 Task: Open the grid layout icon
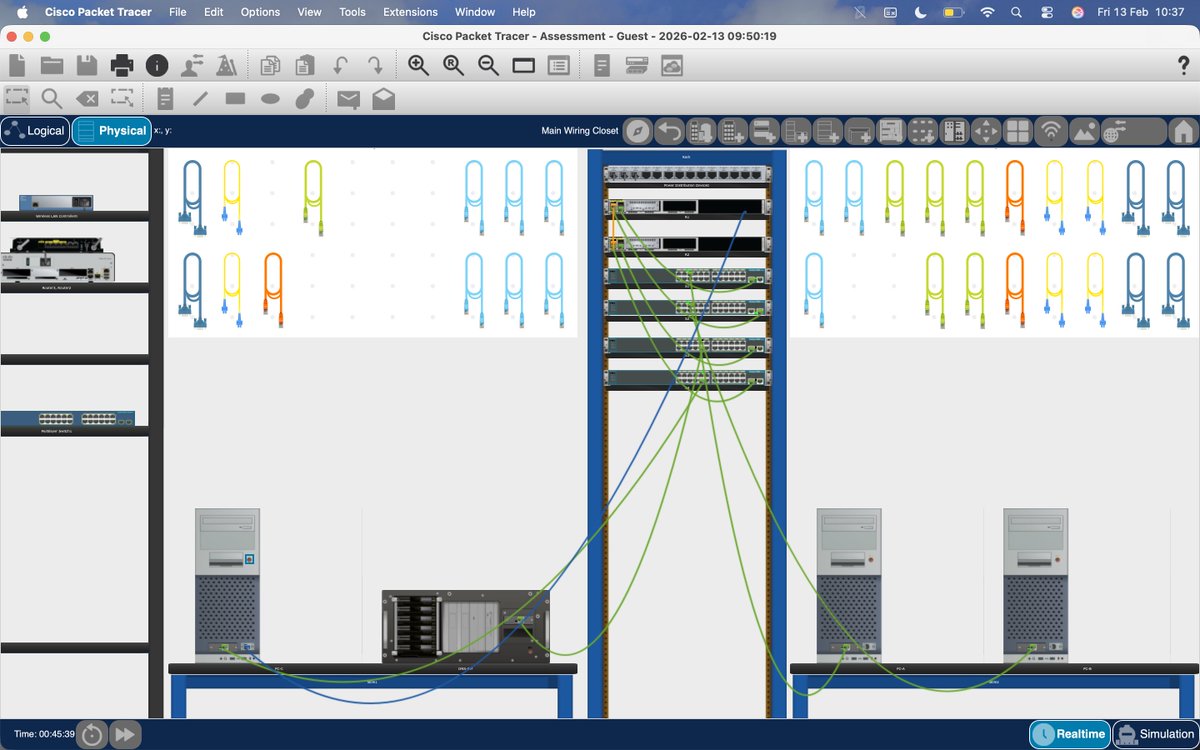[1018, 131]
